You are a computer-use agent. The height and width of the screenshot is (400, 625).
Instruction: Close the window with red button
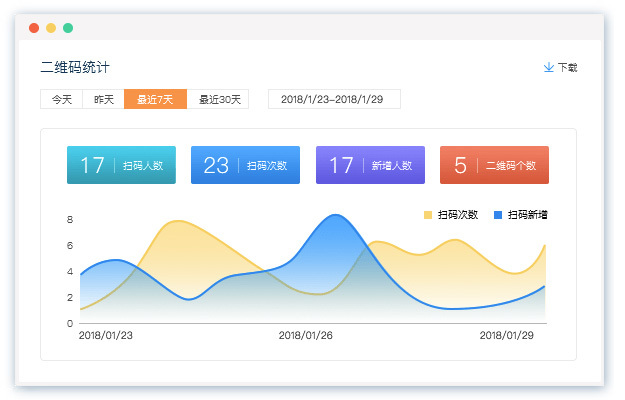[x=35, y=28]
